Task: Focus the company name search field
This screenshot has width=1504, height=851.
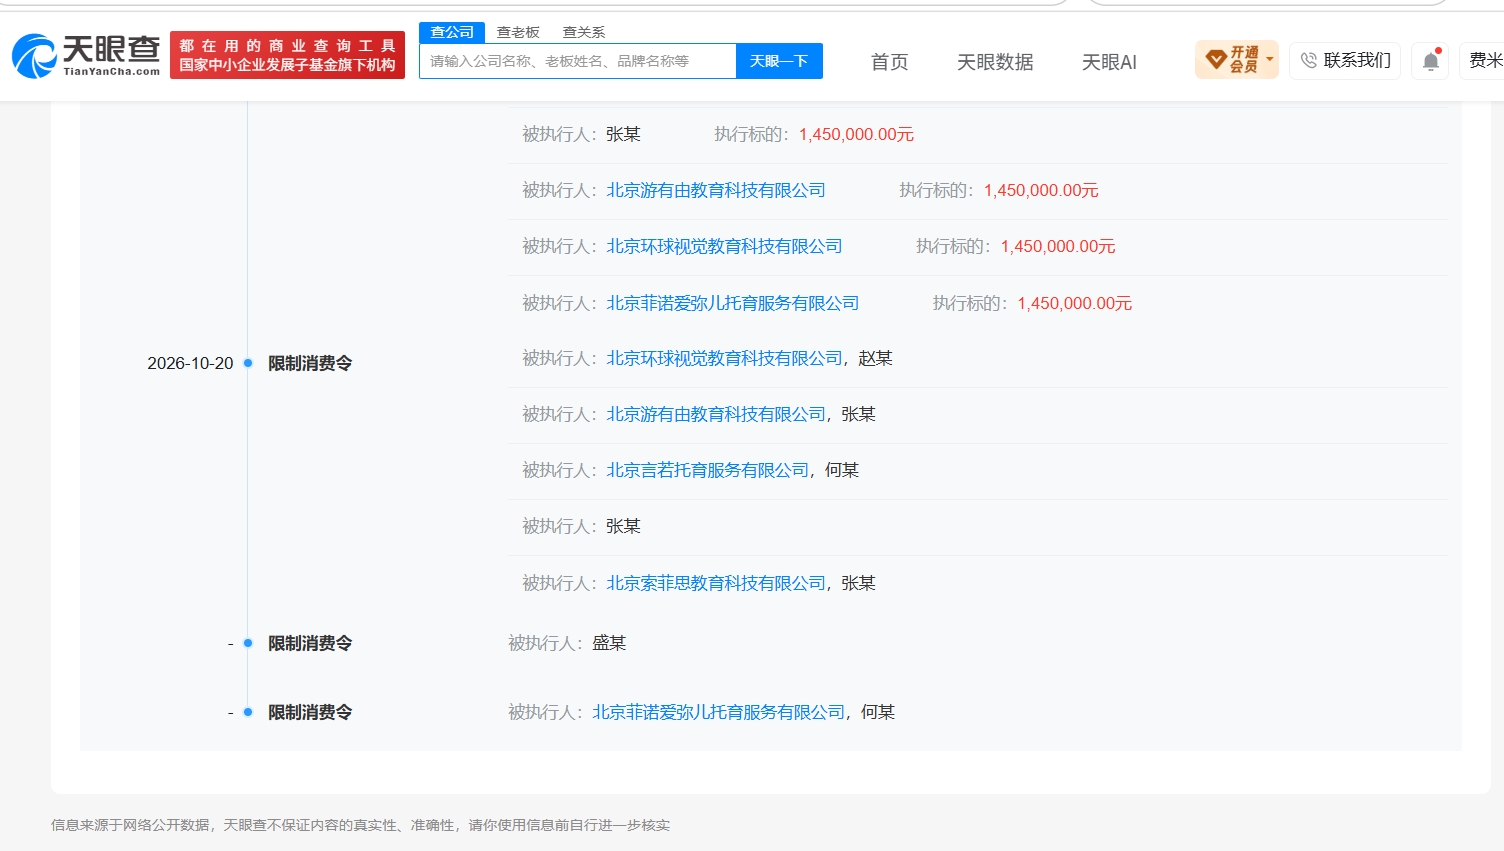Action: (578, 61)
